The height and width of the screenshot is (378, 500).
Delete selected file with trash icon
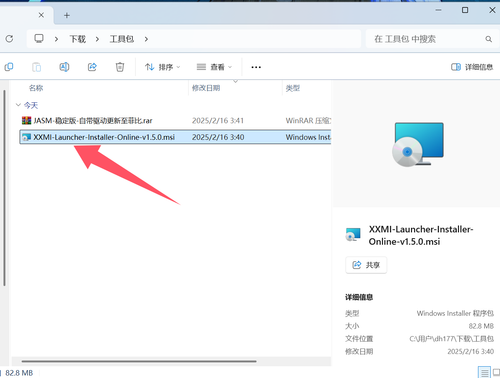(120, 67)
